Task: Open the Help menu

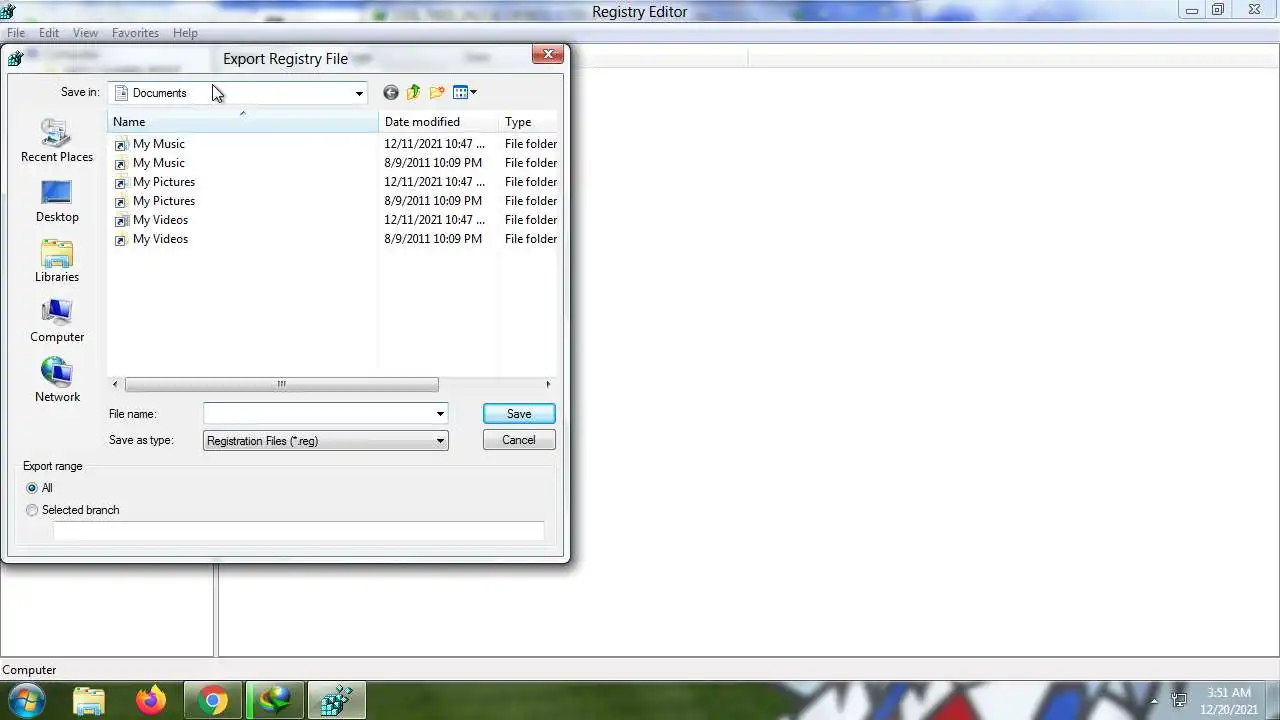Action: pyautogui.click(x=185, y=33)
